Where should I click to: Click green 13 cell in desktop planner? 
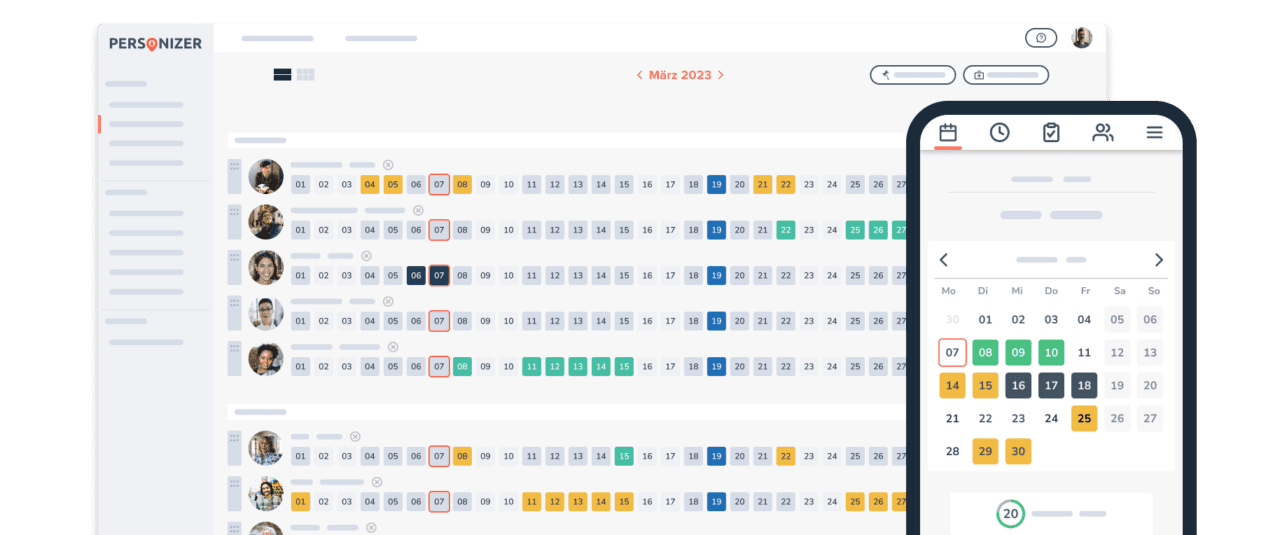click(578, 366)
